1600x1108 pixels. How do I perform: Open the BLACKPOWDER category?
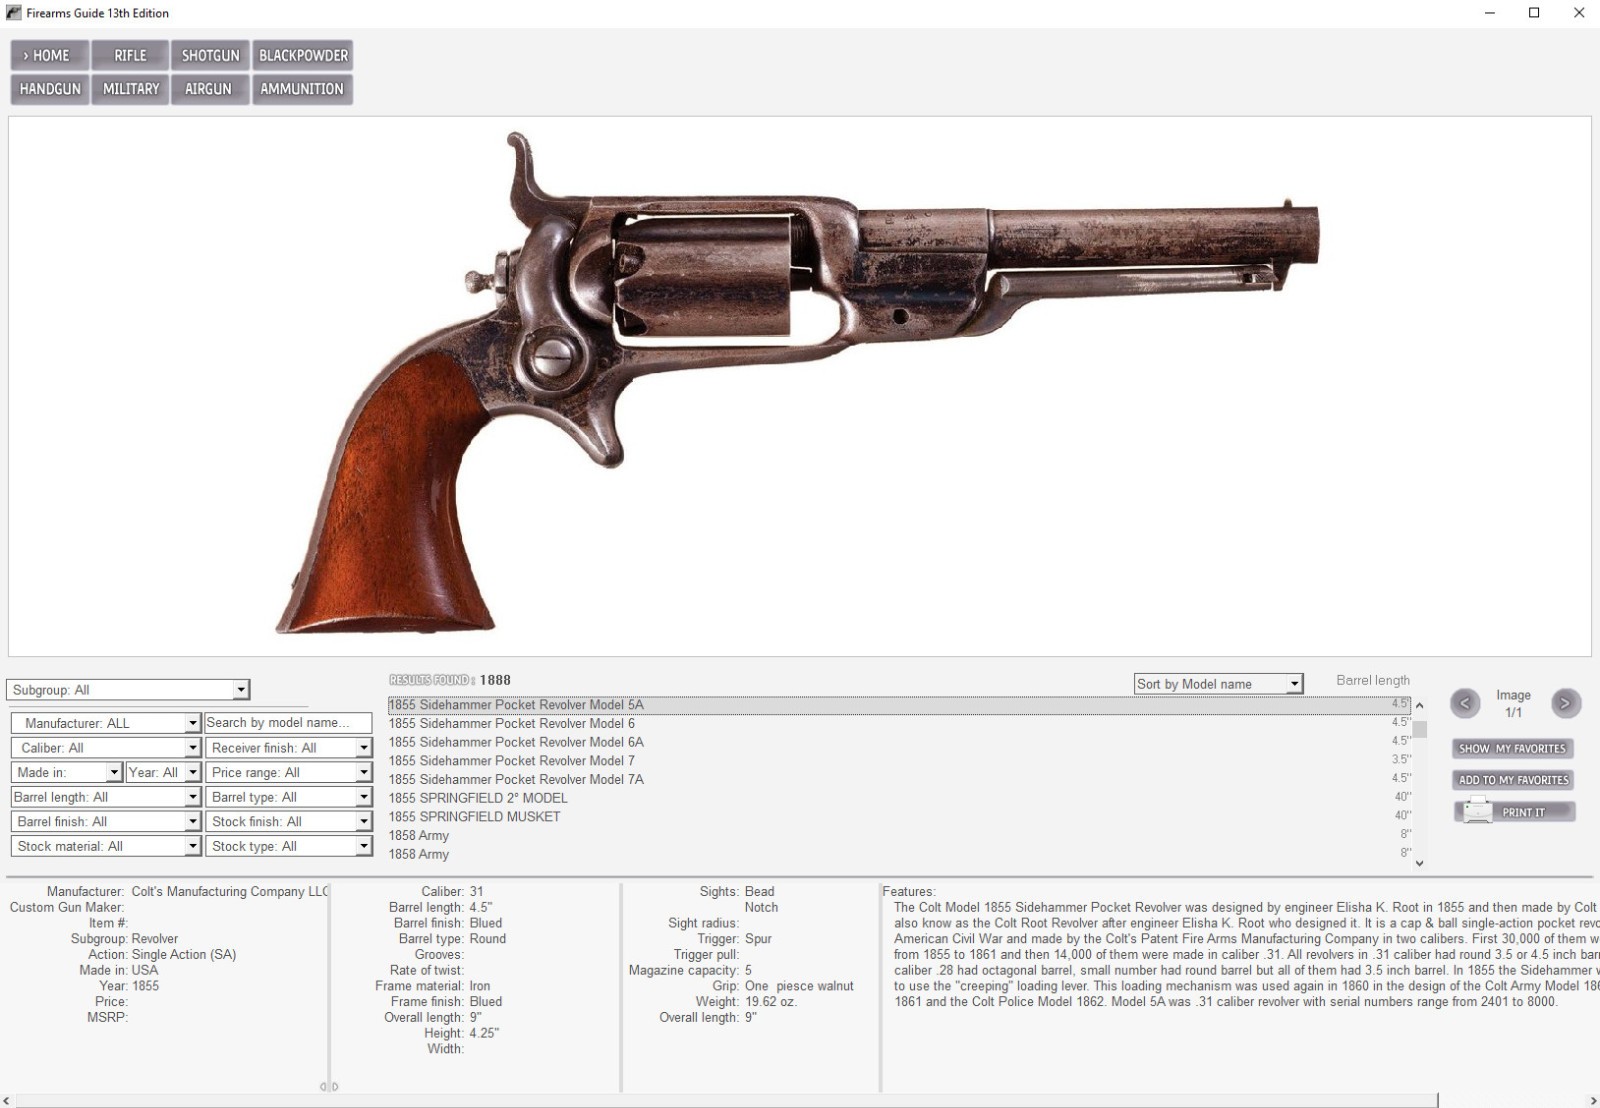point(303,55)
